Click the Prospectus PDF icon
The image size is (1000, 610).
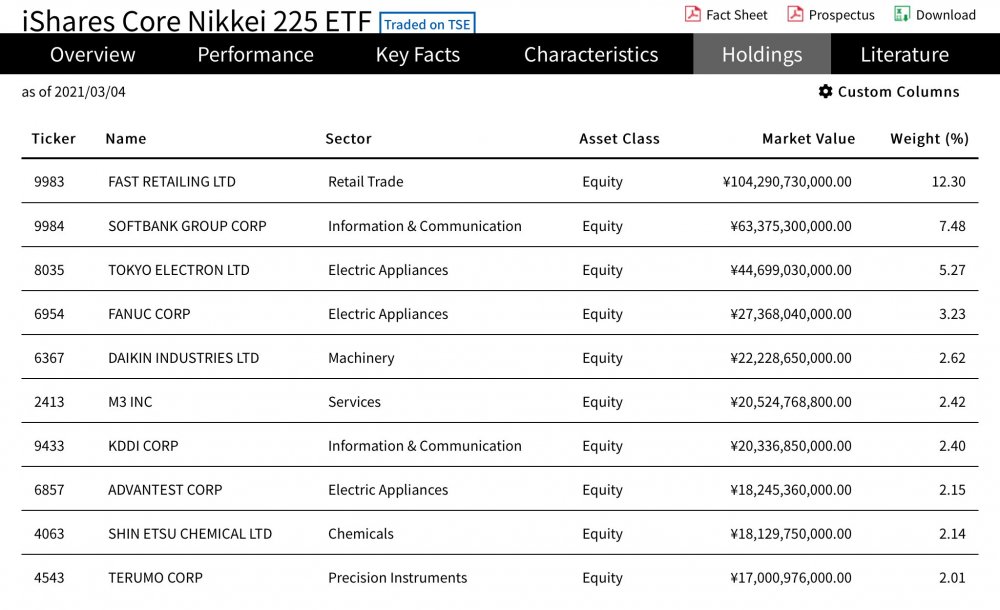(795, 14)
